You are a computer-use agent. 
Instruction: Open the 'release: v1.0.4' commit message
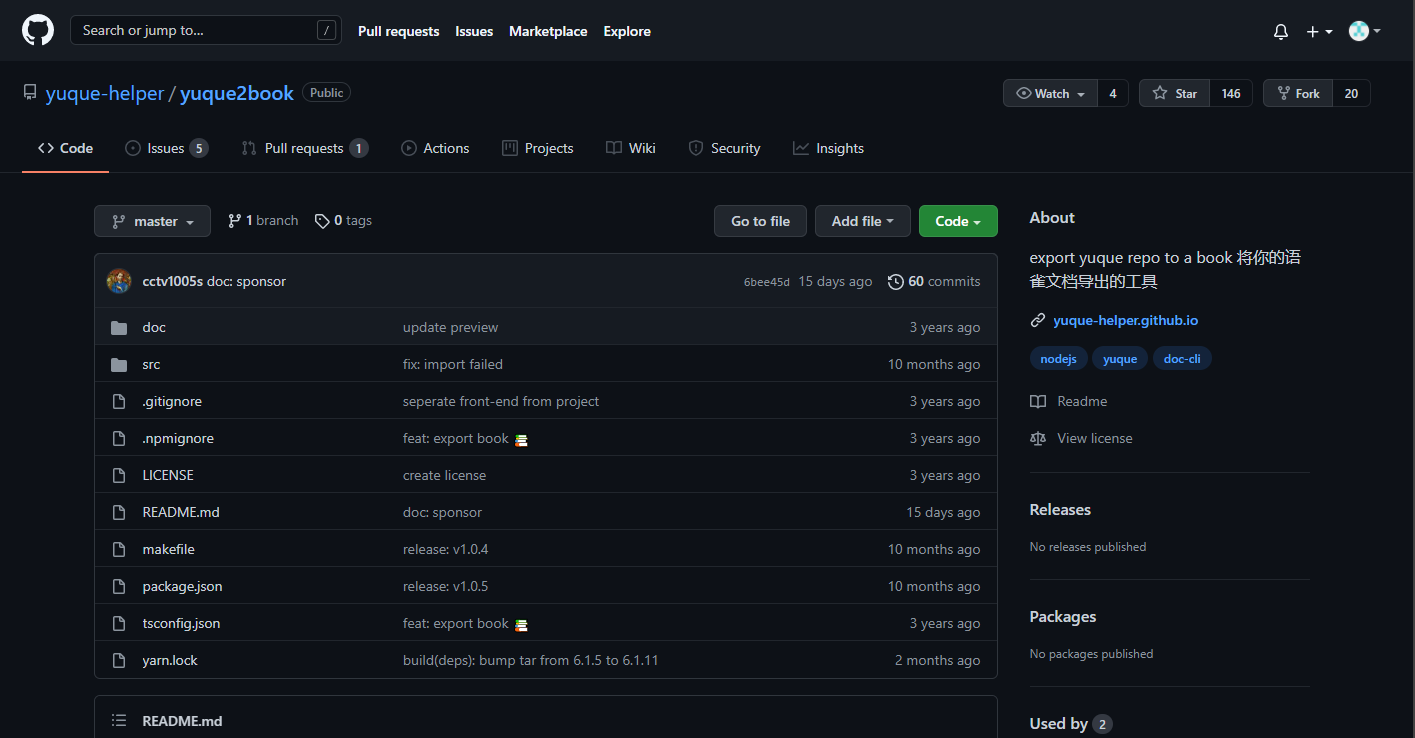point(445,549)
